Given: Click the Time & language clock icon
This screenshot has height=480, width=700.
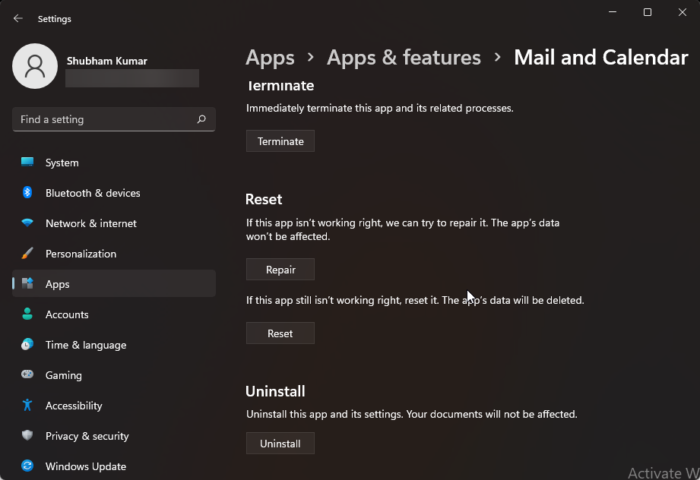Looking at the screenshot, I should [27, 344].
